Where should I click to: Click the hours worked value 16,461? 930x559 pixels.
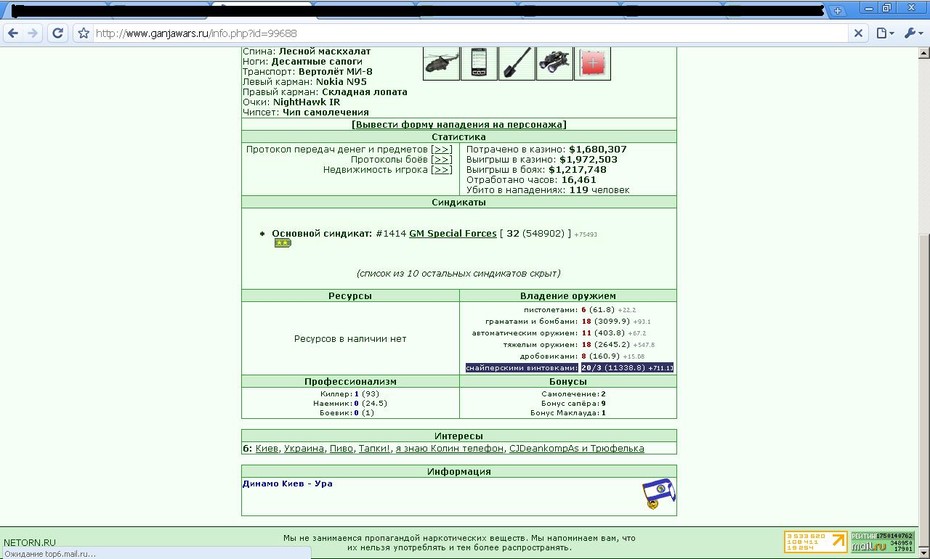click(578, 180)
